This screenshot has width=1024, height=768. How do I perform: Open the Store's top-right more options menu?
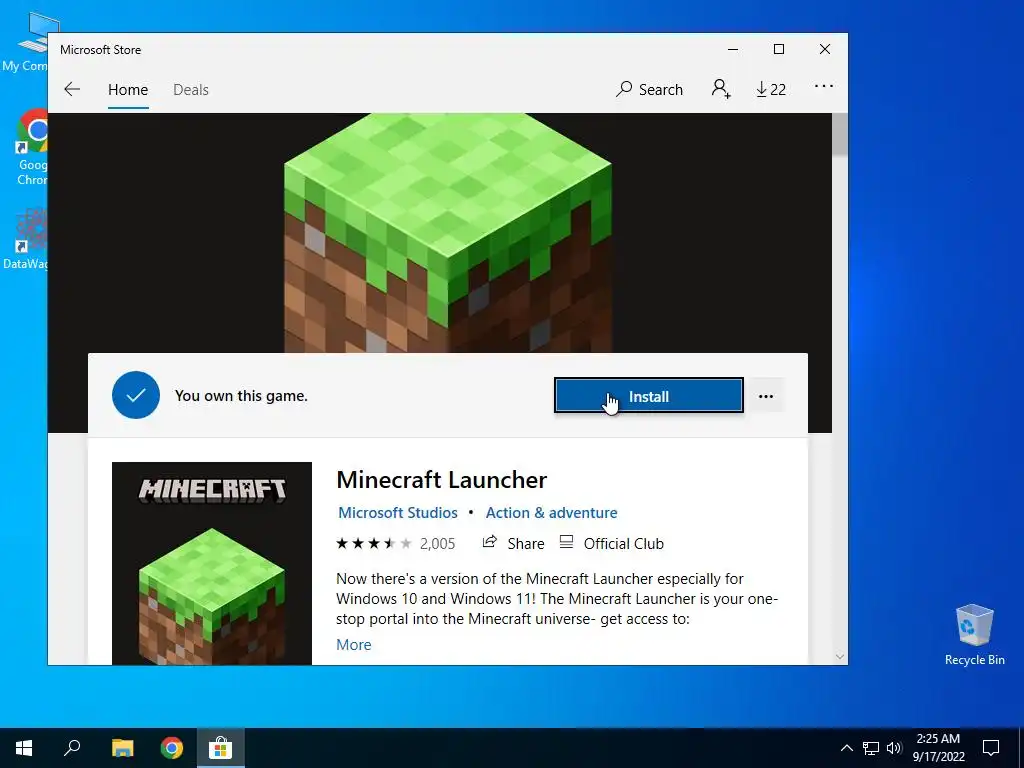click(824, 86)
